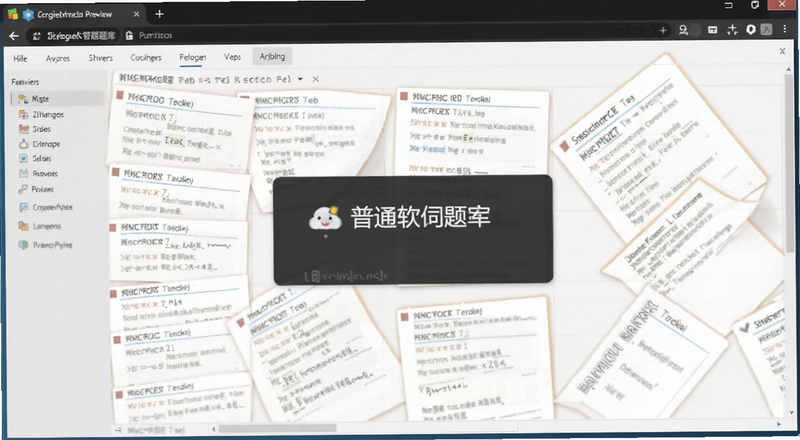Click the Coolnges menu item

[146, 58]
